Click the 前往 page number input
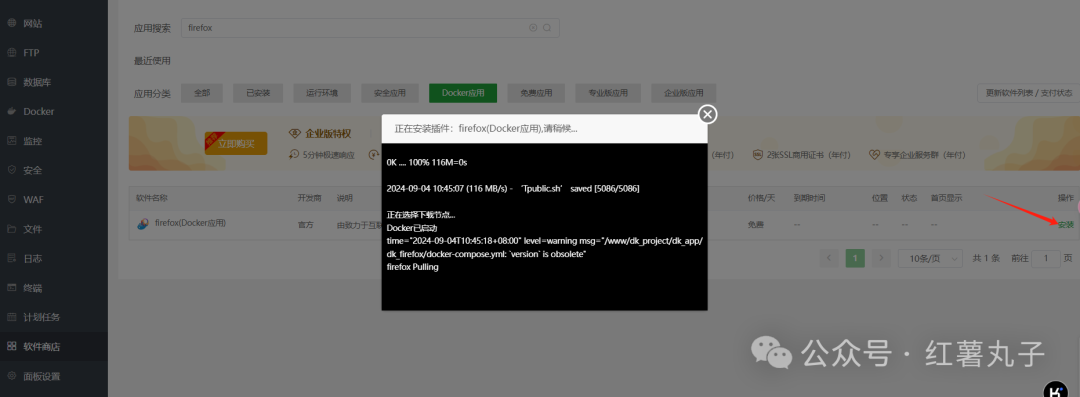 pyautogui.click(x=1046, y=258)
